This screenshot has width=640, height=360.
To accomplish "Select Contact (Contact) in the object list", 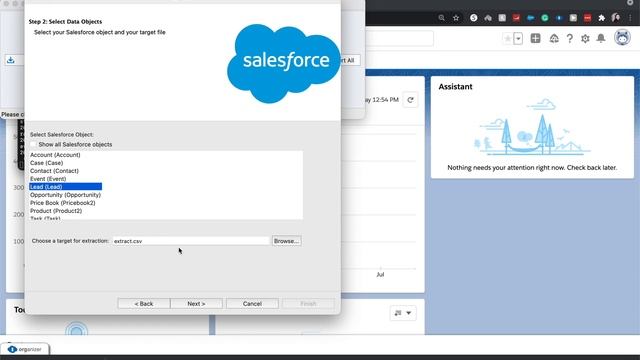I will [54, 171].
